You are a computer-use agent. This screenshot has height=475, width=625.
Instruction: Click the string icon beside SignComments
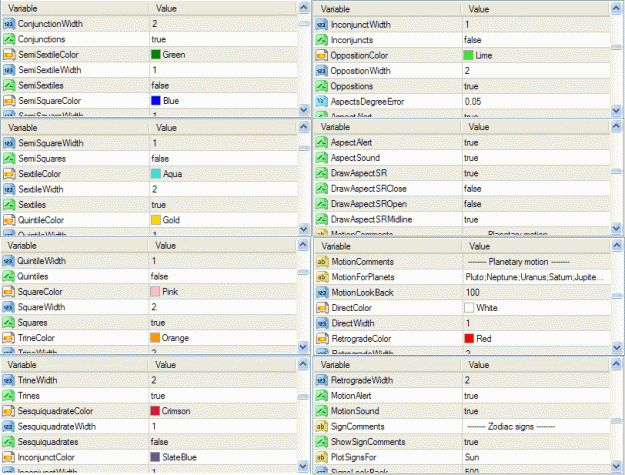(x=321, y=426)
